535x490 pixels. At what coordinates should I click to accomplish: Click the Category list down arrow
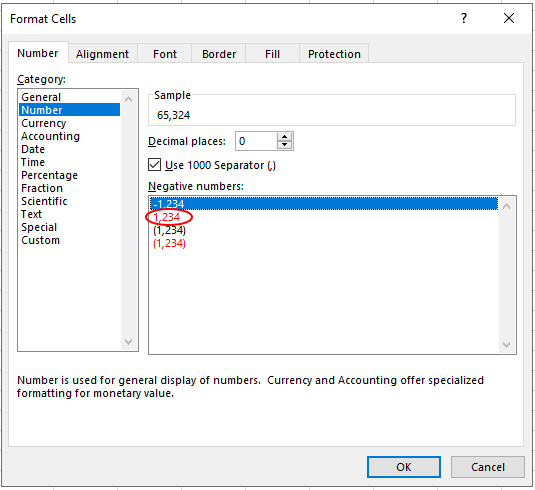coord(129,341)
